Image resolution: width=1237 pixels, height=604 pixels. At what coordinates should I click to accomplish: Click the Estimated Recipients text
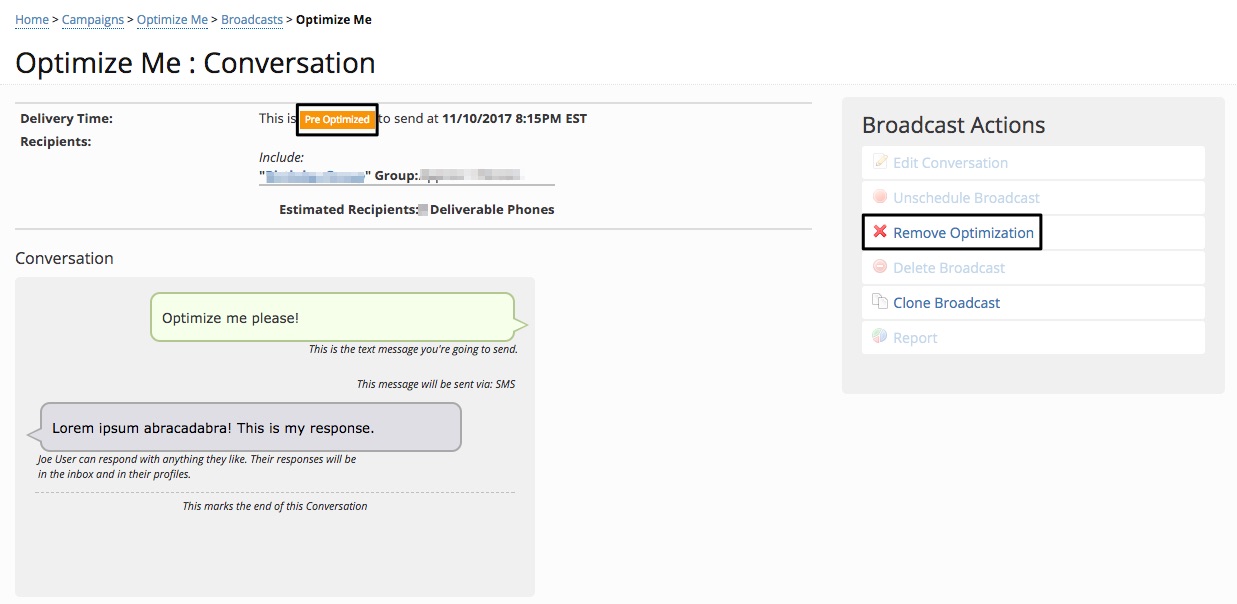coord(417,209)
